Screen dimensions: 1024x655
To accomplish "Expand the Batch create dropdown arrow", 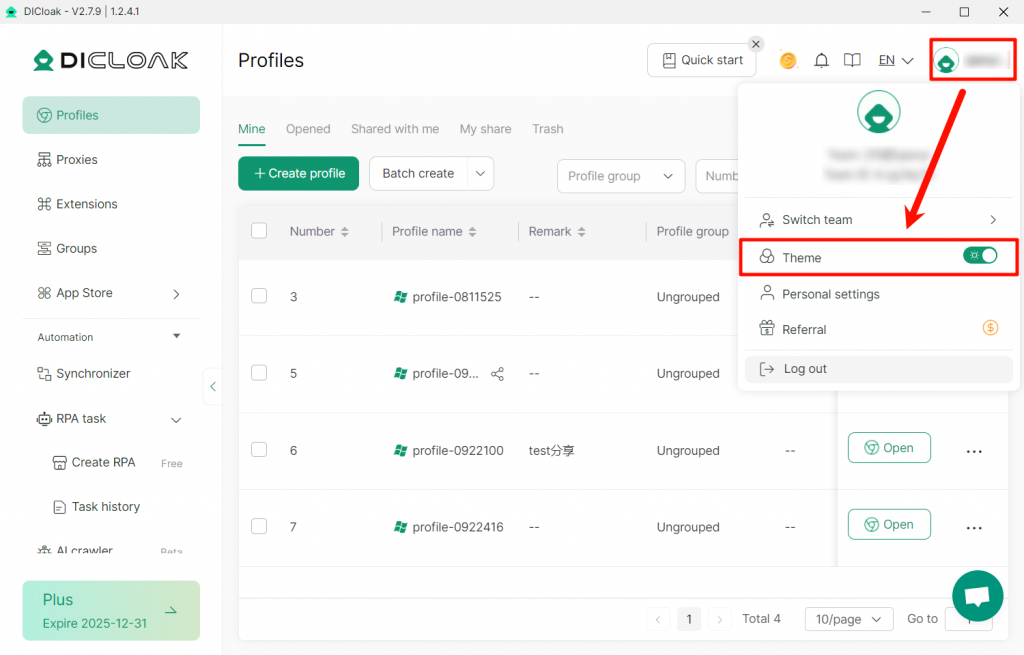I will click(x=481, y=173).
